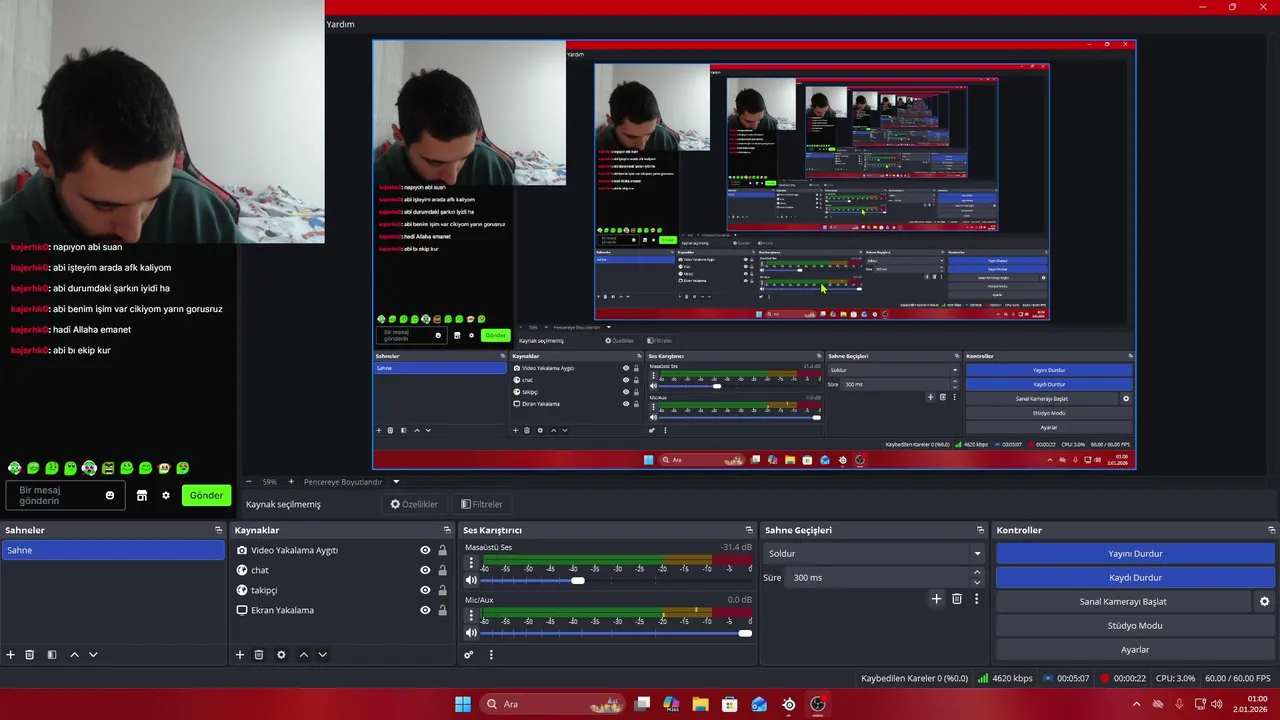The image size is (1280, 720).
Task: Hide the takipçi source eye
Action: (425, 590)
